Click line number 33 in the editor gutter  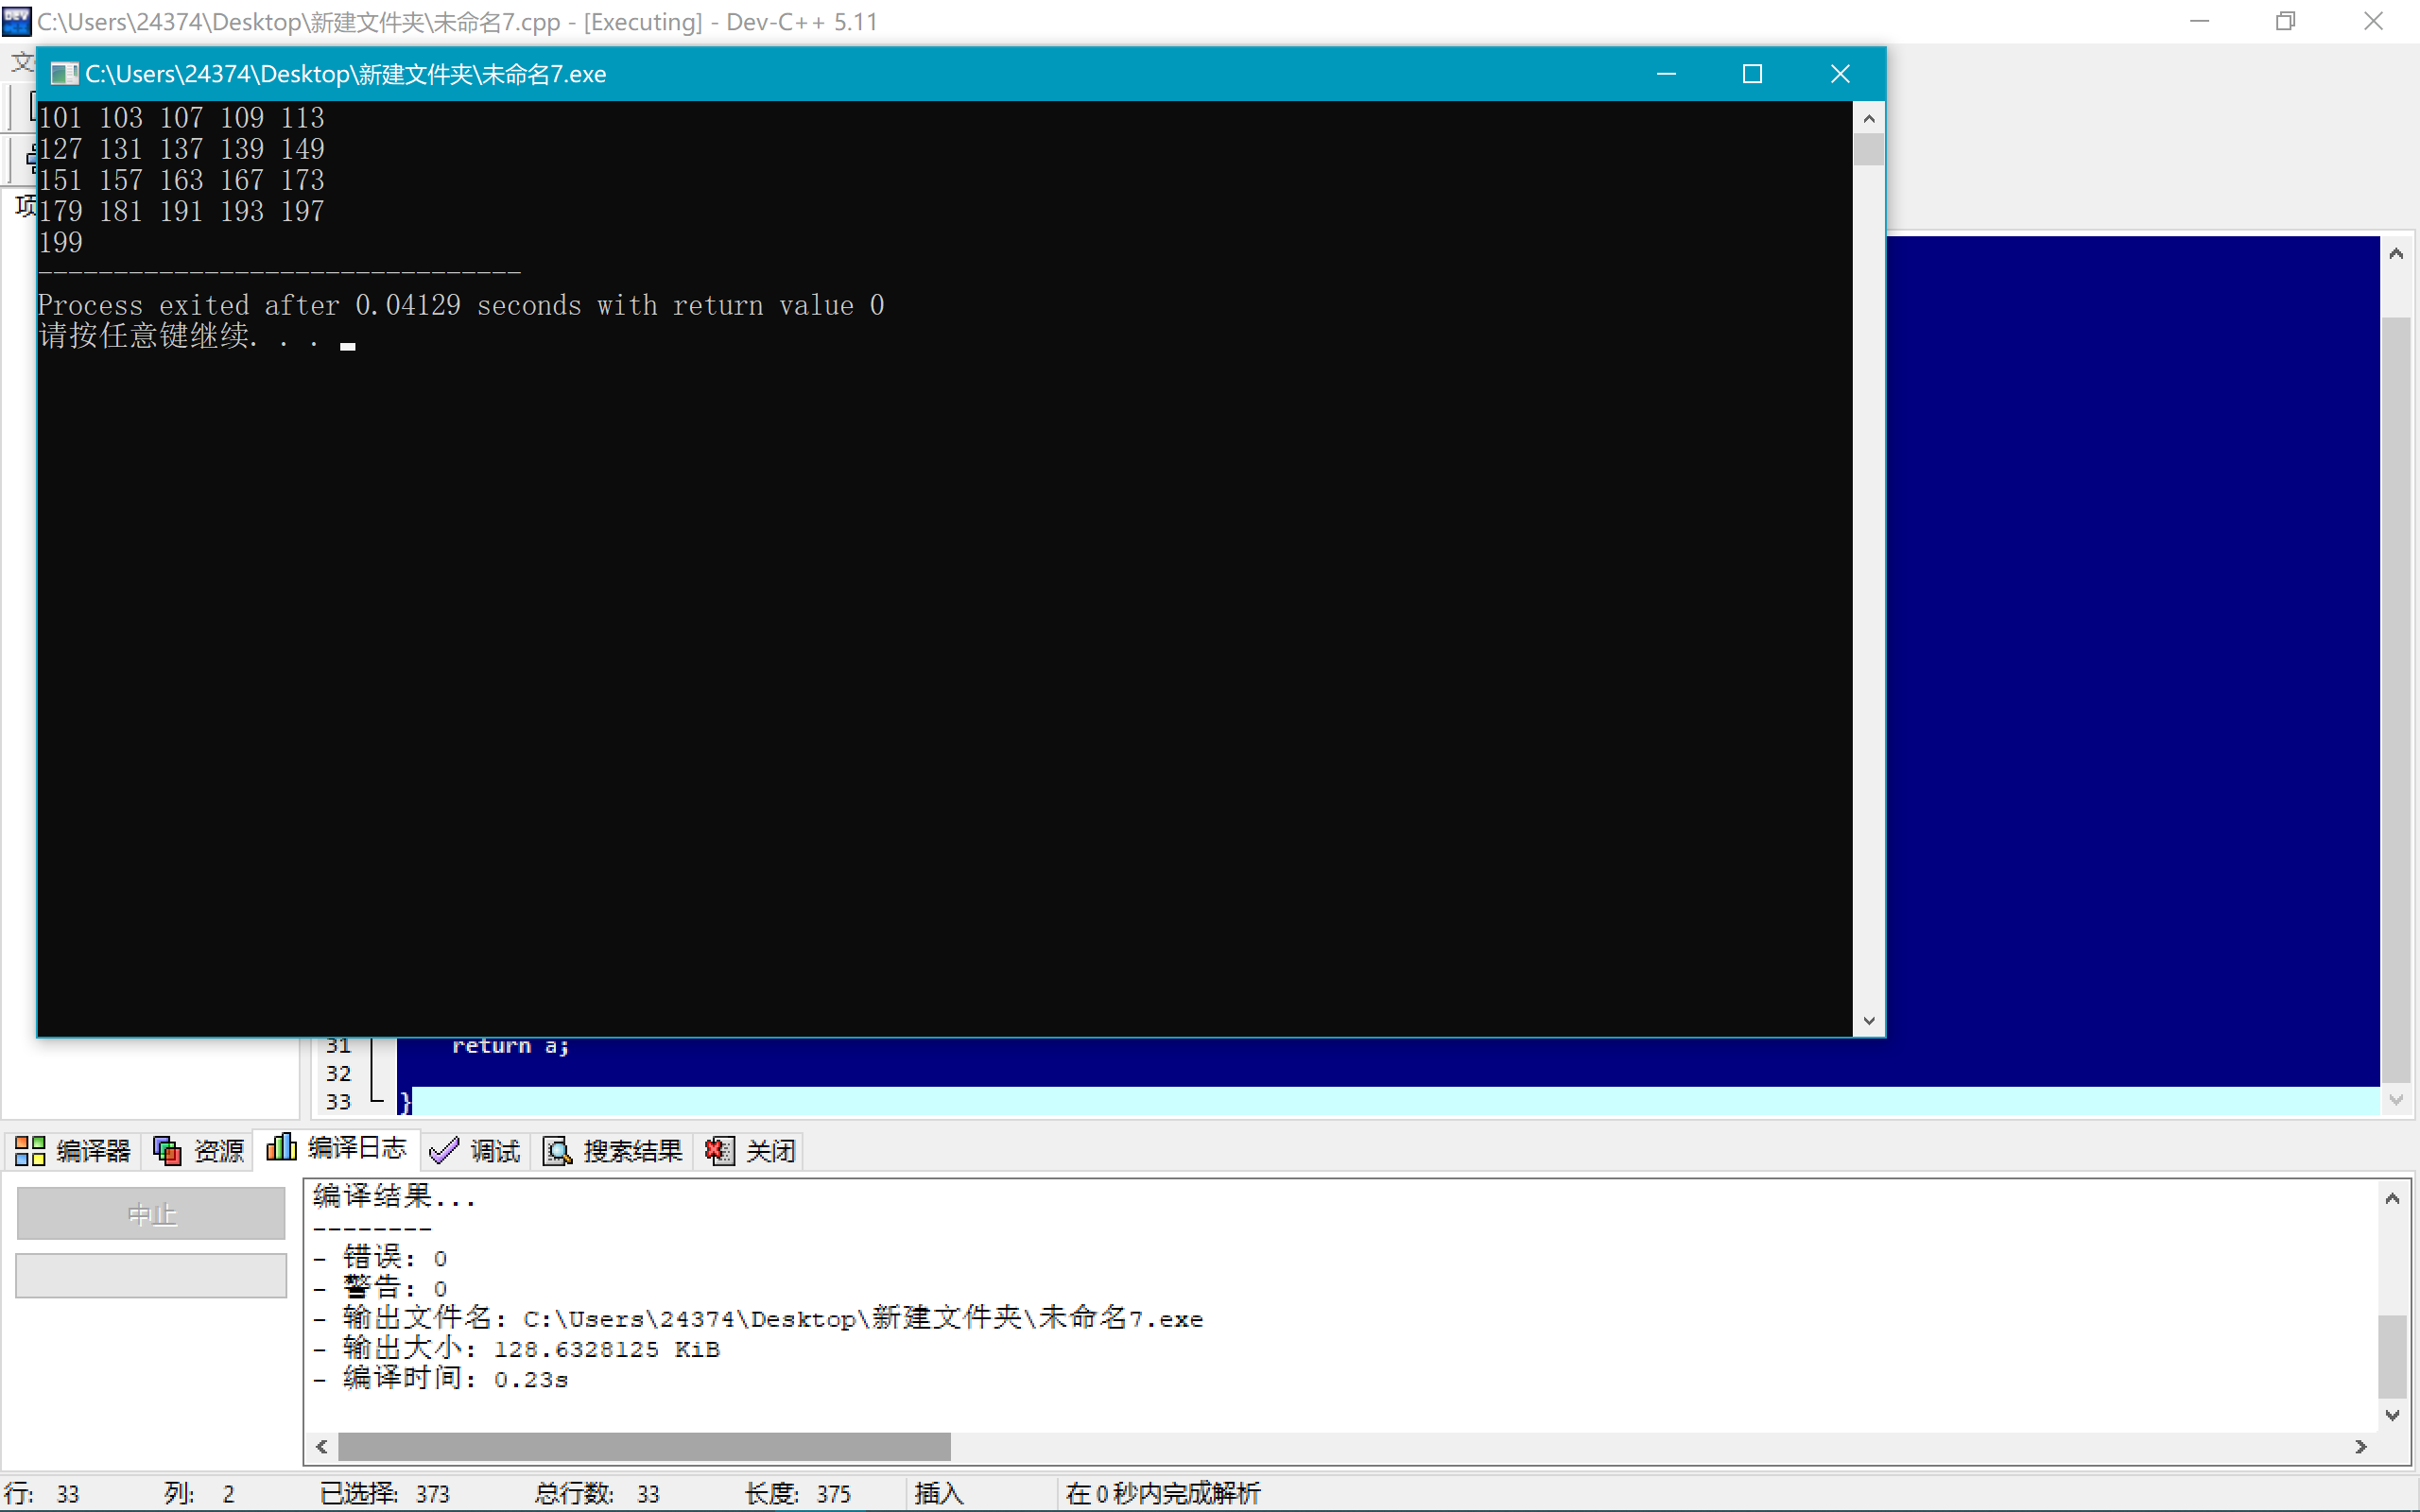pyautogui.click(x=338, y=1102)
